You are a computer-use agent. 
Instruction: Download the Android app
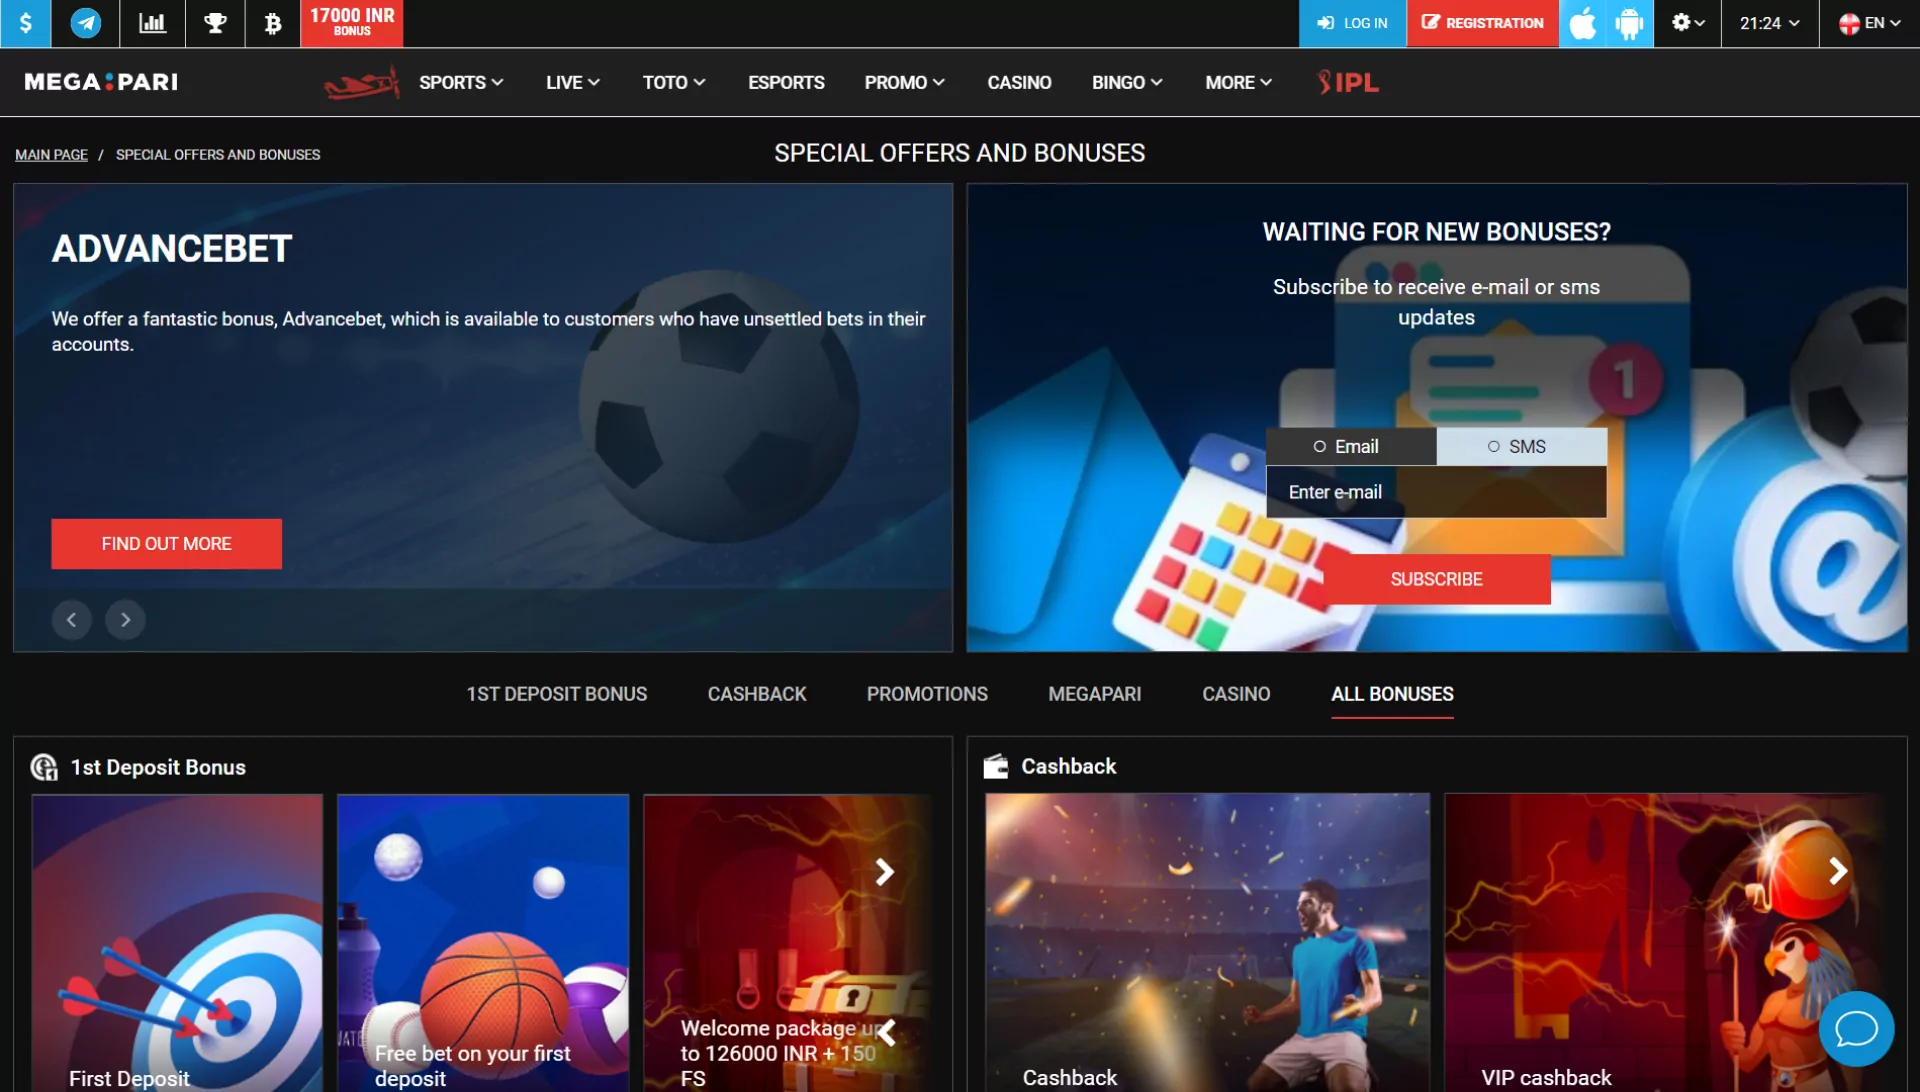1630,23
